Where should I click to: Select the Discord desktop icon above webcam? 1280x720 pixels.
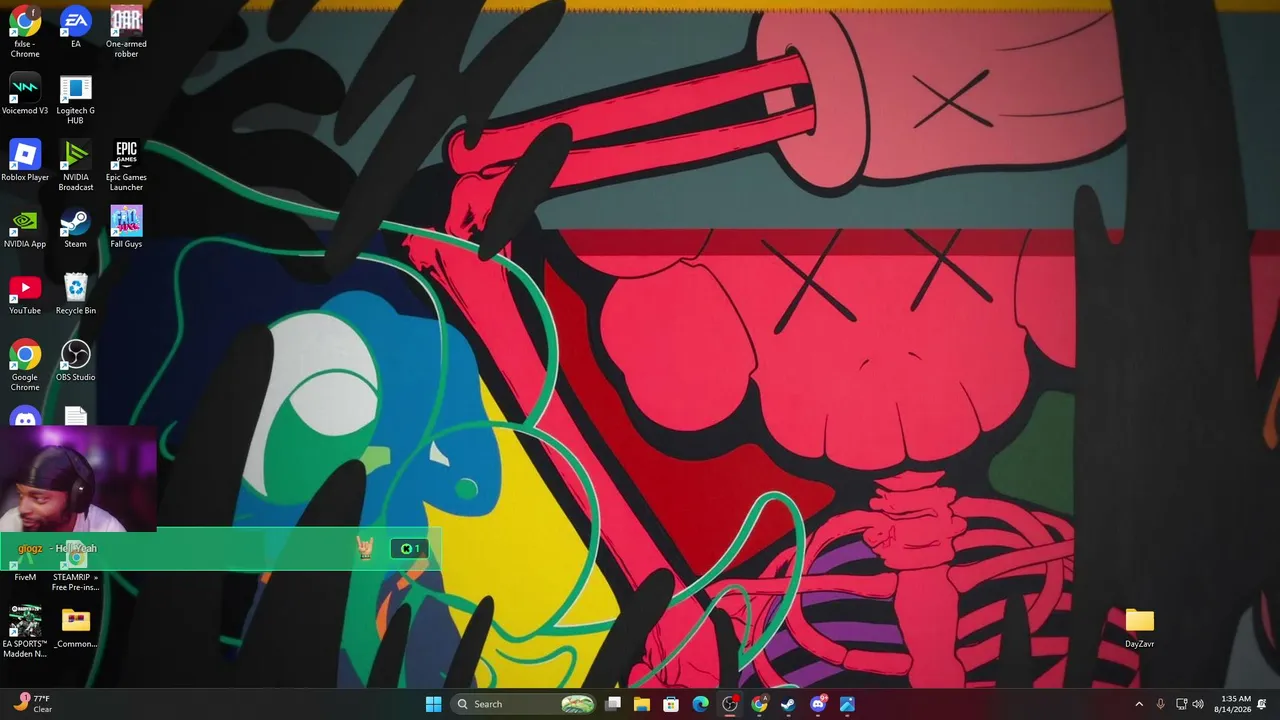[25, 416]
